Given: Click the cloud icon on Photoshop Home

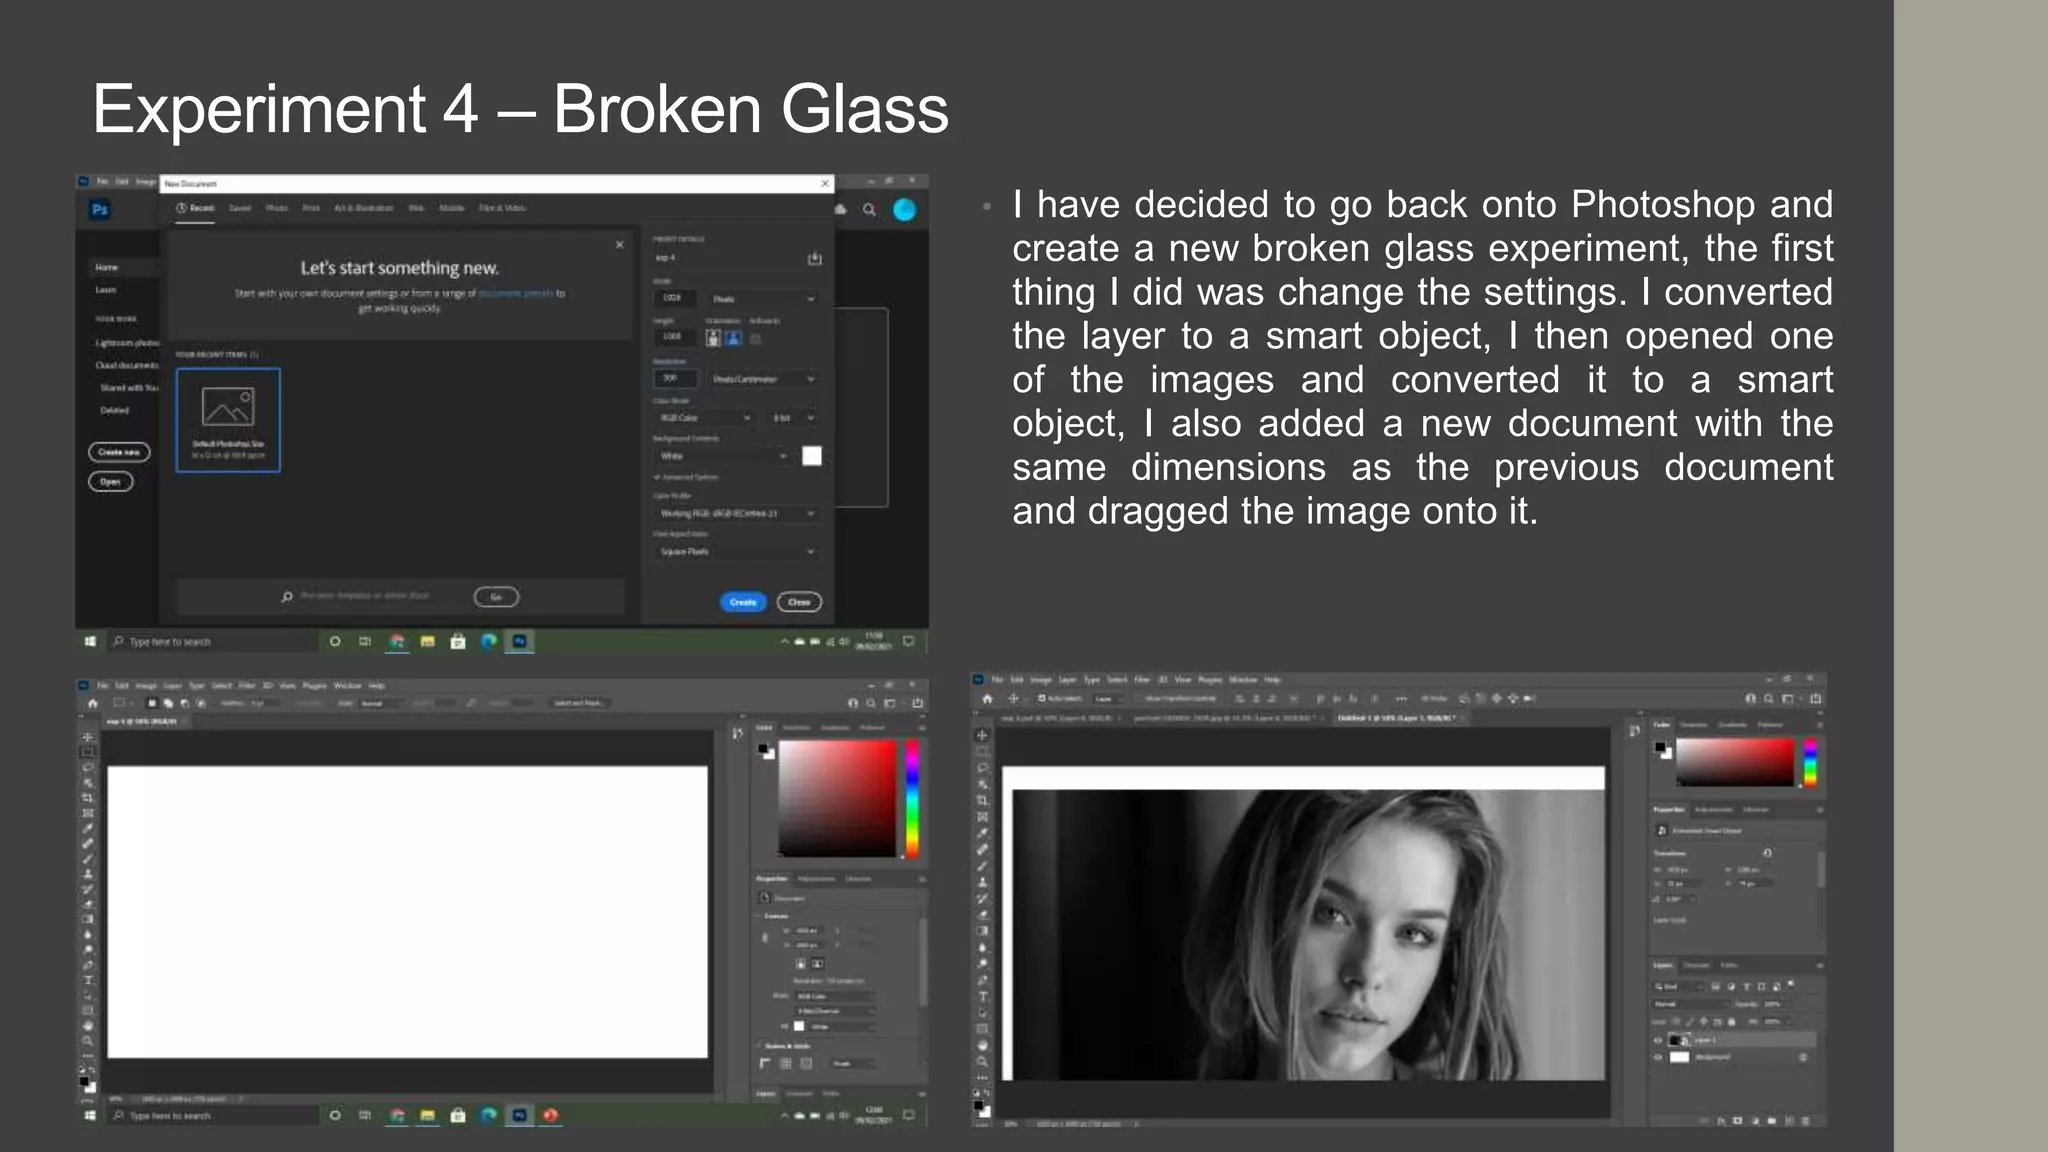Looking at the screenshot, I should [840, 209].
